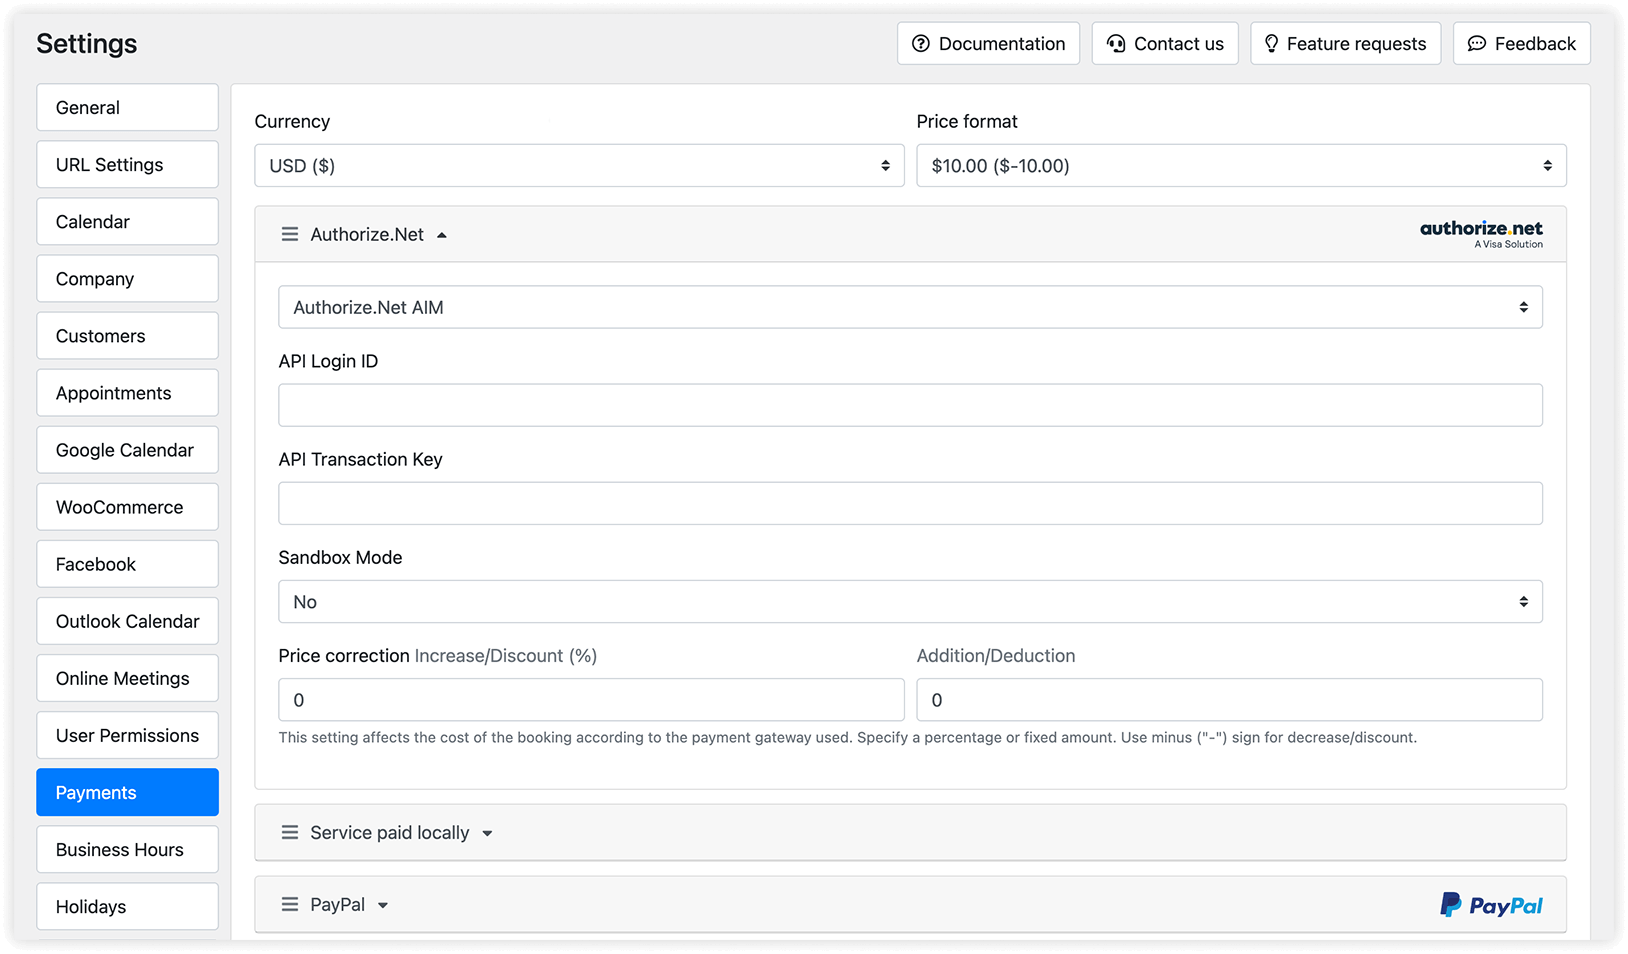Open the Currency dropdown
Screen dimensions: 1628x954
[579, 166]
